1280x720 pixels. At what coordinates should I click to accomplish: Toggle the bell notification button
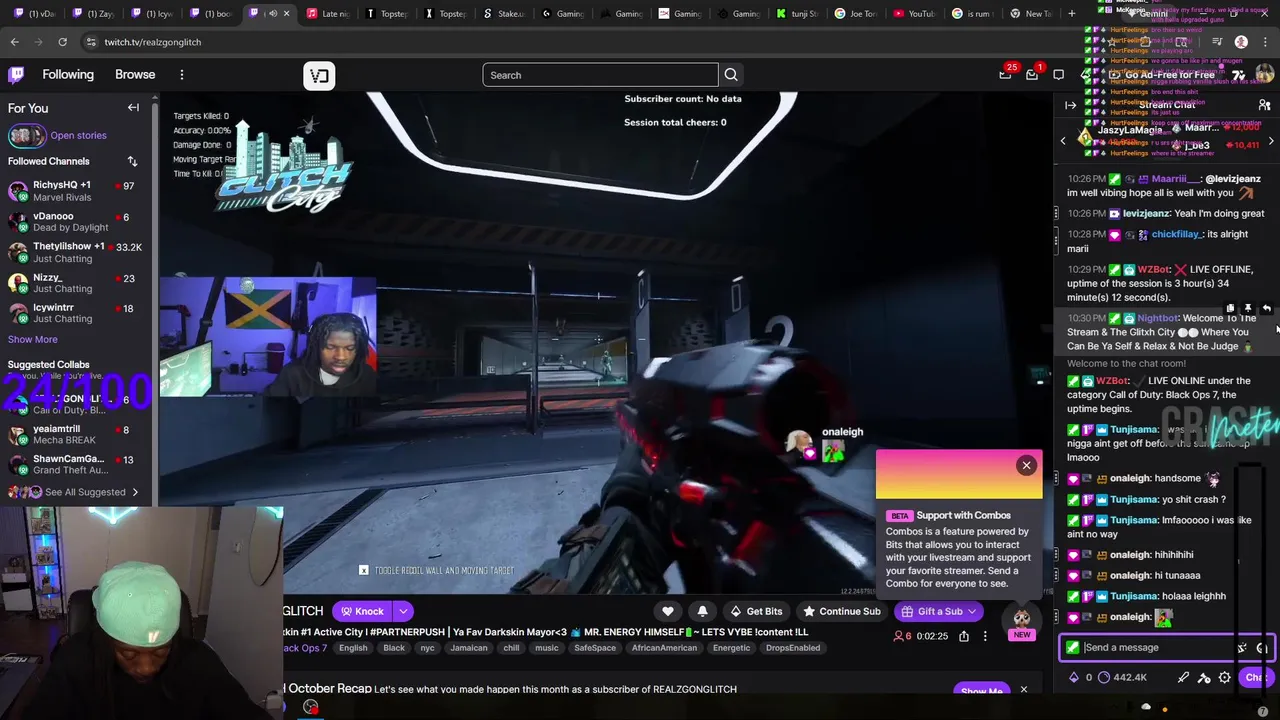[702, 611]
